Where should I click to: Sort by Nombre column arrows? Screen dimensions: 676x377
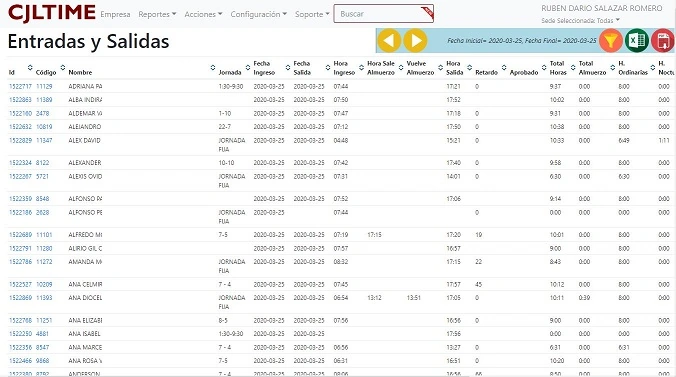(x=213, y=67)
